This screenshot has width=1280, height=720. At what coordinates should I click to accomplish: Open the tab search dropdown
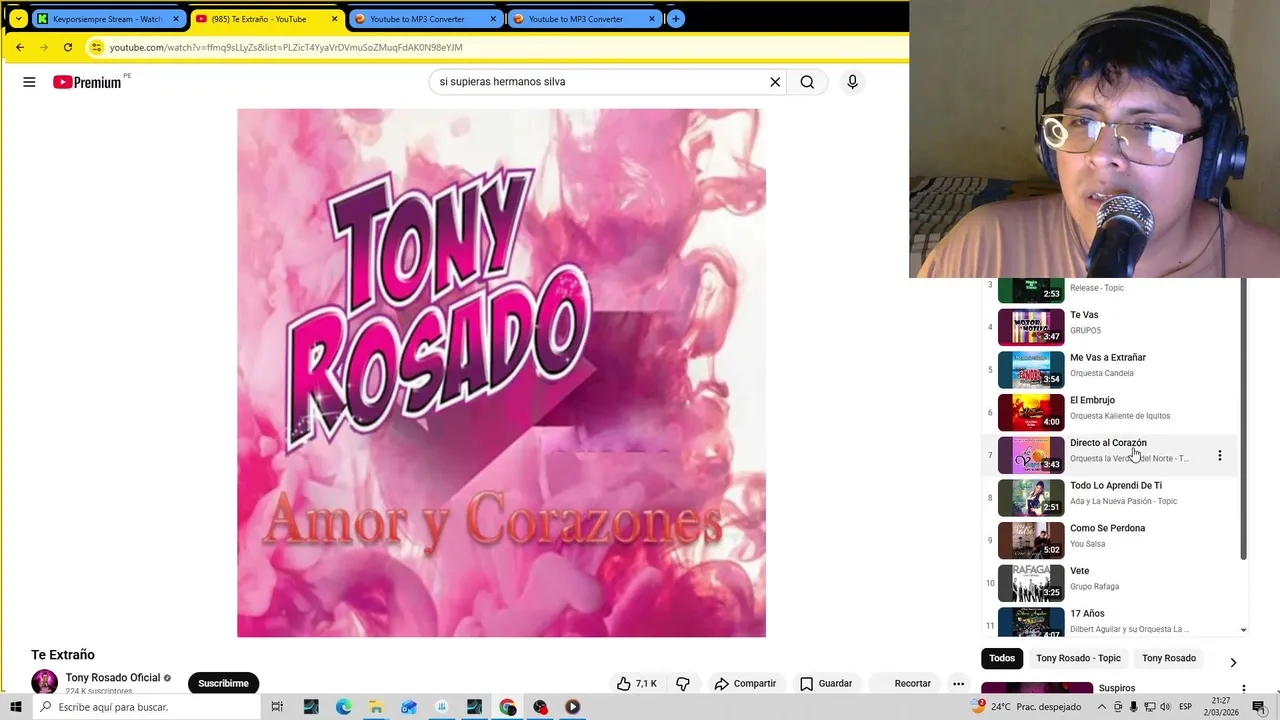coord(18,19)
